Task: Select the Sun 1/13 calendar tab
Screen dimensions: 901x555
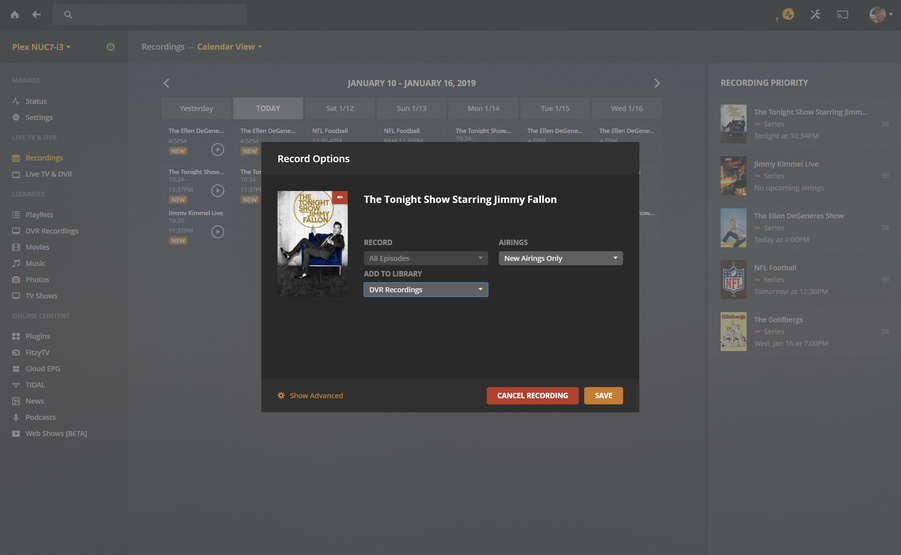Action: (411, 108)
